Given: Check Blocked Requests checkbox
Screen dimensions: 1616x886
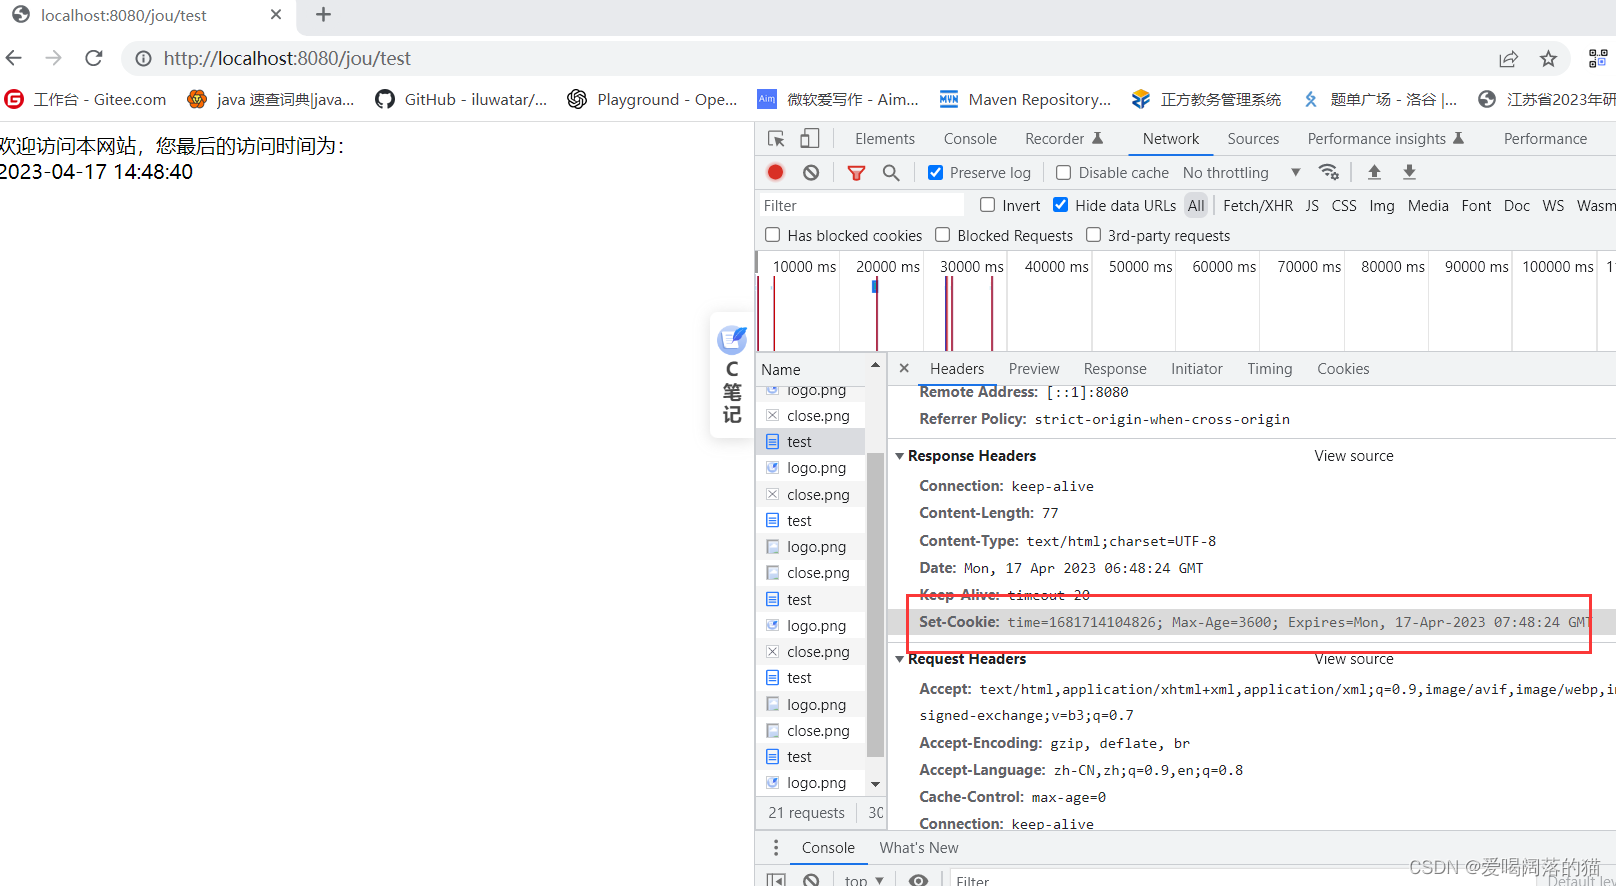Looking at the screenshot, I should tap(942, 234).
